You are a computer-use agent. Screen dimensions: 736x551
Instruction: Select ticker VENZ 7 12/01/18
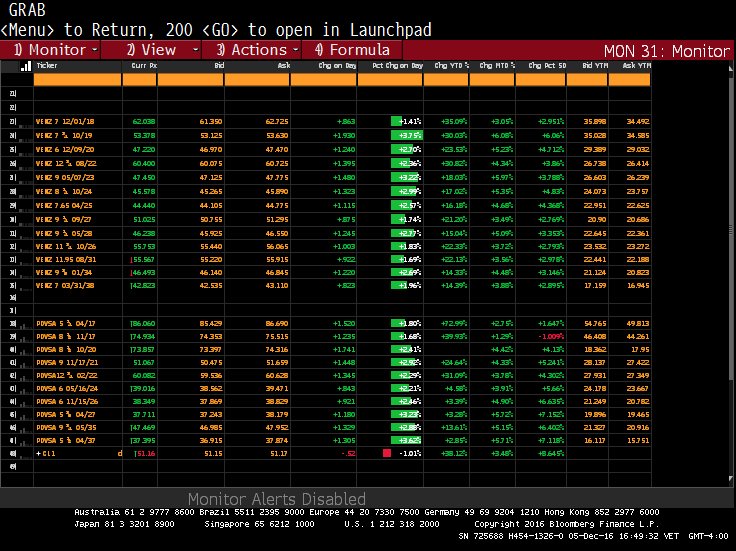tap(65, 122)
